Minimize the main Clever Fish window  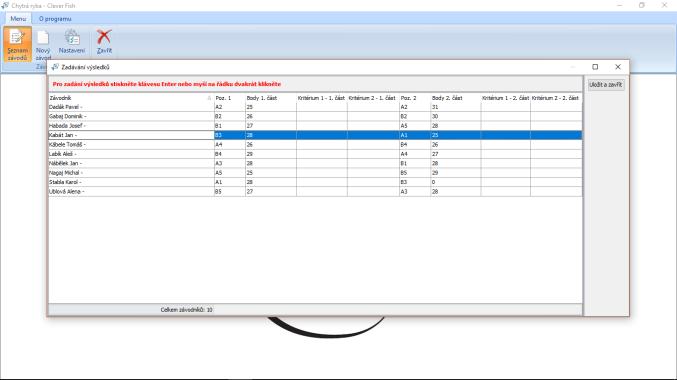pos(620,6)
